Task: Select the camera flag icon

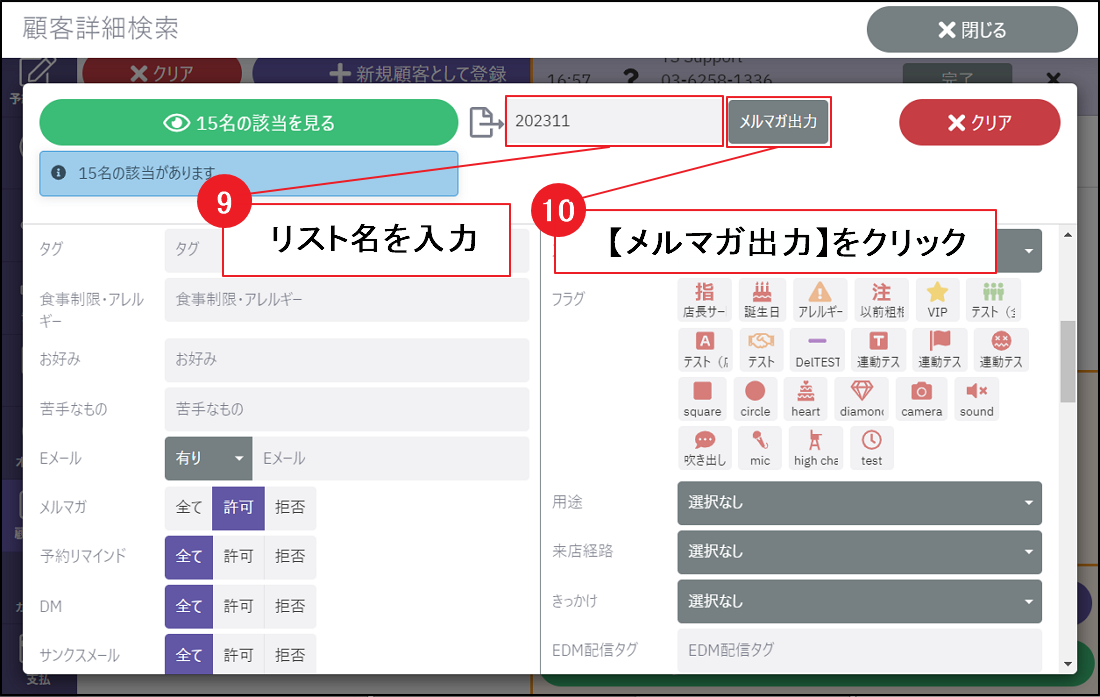Action: (x=921, y=398)
